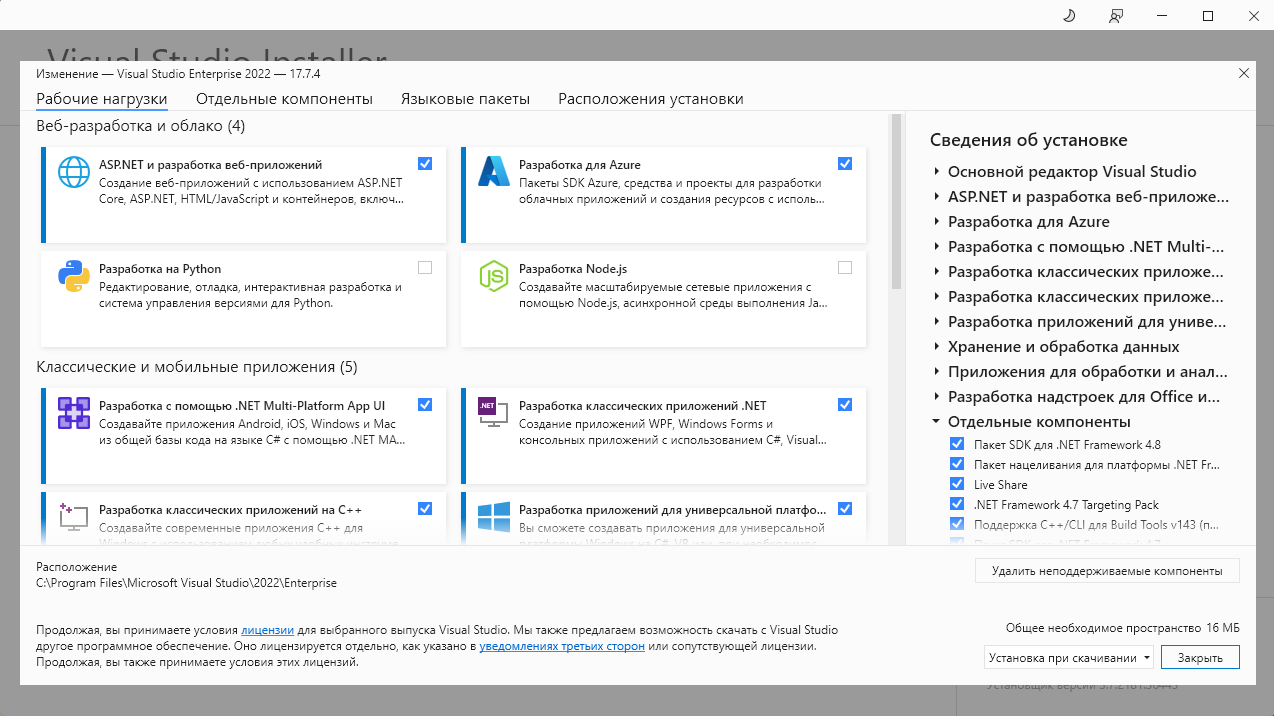Open the лицензии link
The width and height of the screenshot is (1274, 716).
pos(267,630)
